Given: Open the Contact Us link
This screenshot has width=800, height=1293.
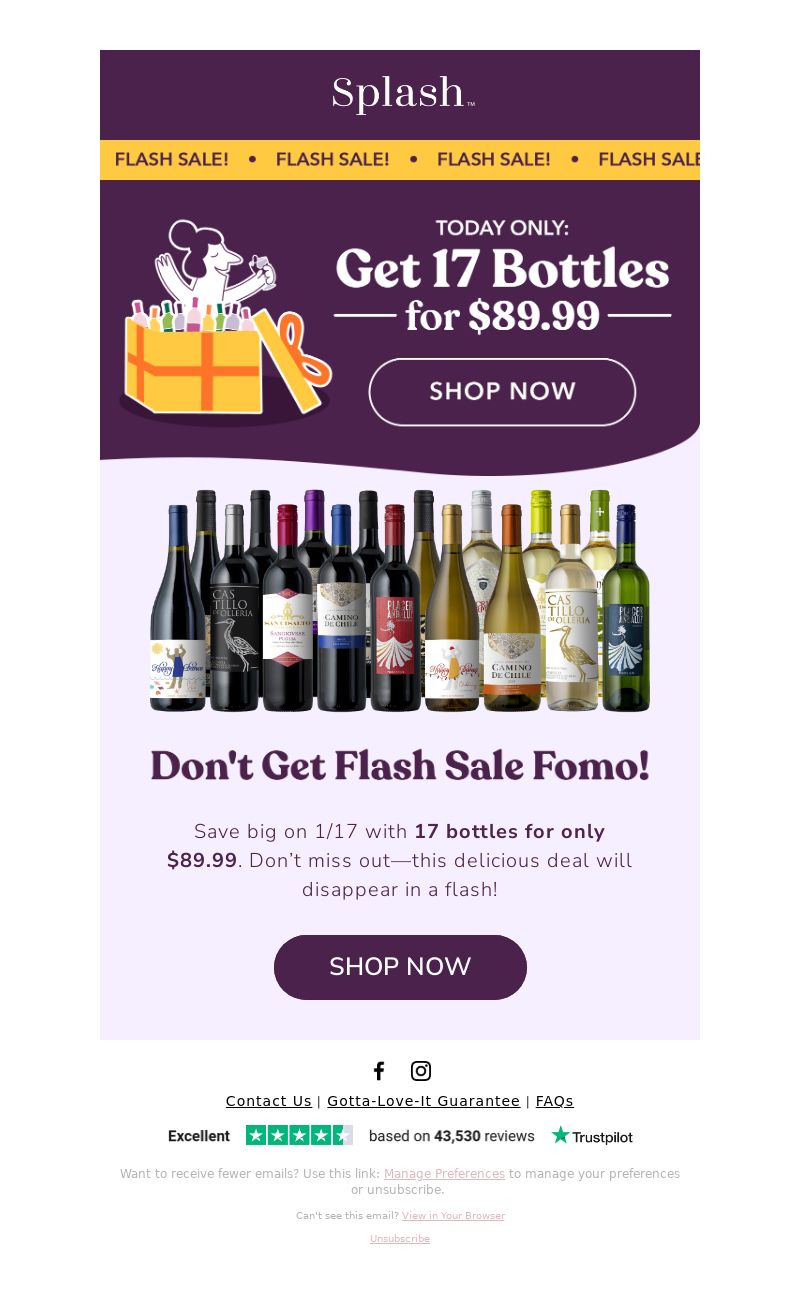Looking at the screenshot, I should pyautogui.click(x=268, y=1101).
